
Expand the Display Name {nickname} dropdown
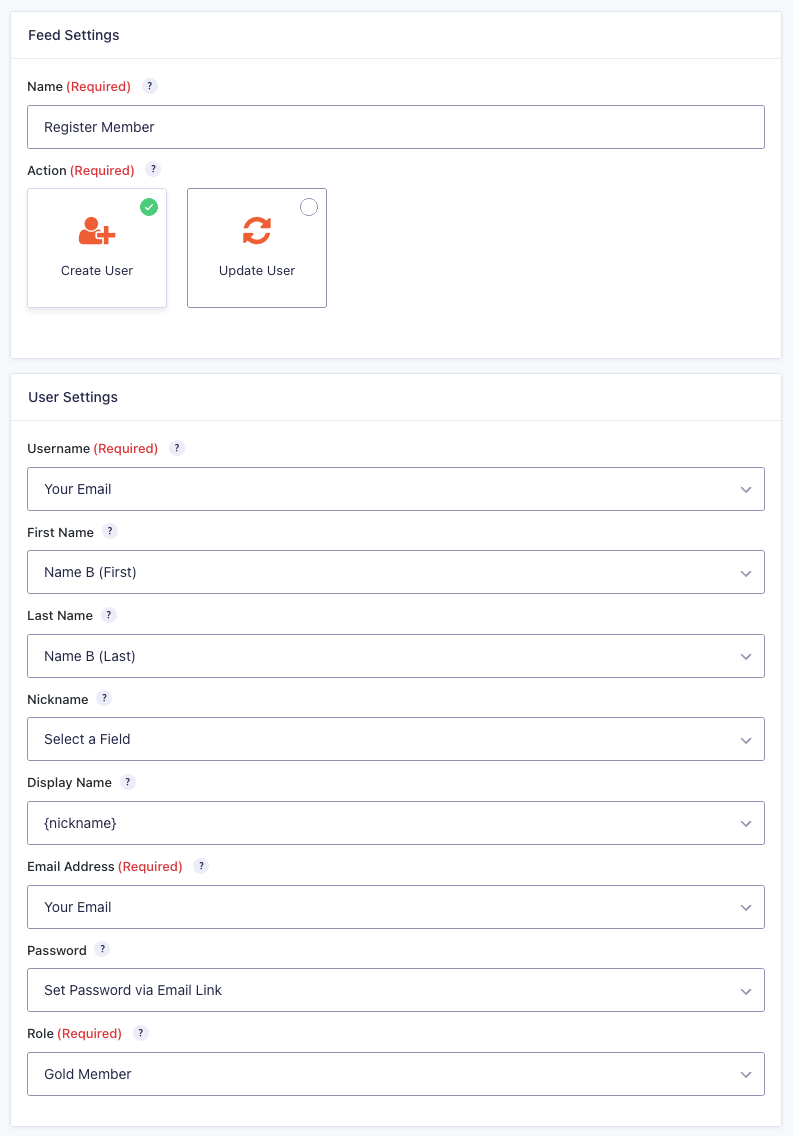pos(396,823)
